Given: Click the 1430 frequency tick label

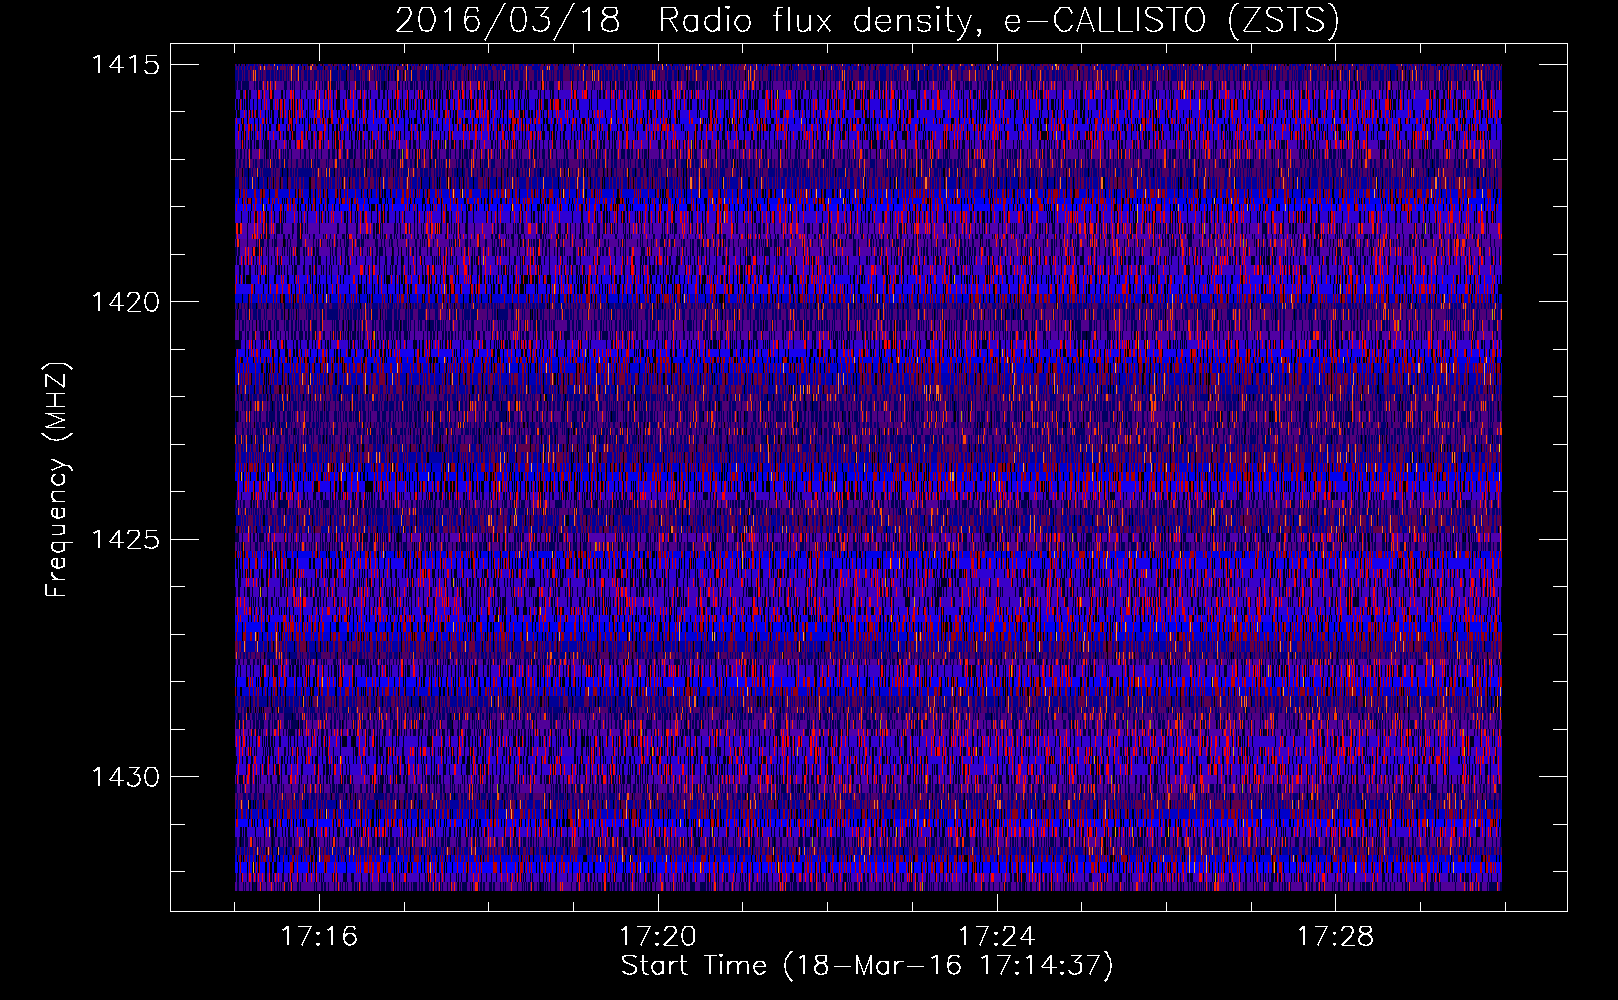Looking at the screenshot, I should click(x=126, y=777).
